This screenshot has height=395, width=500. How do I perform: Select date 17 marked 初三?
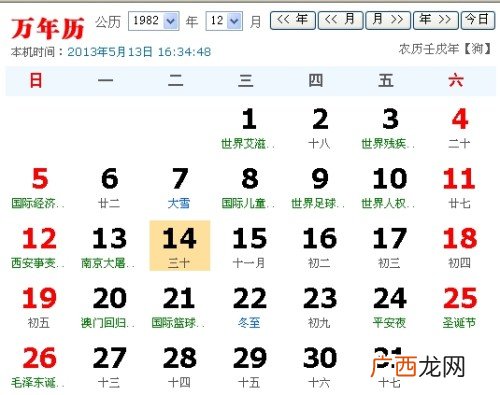click(x=389, y=247)
